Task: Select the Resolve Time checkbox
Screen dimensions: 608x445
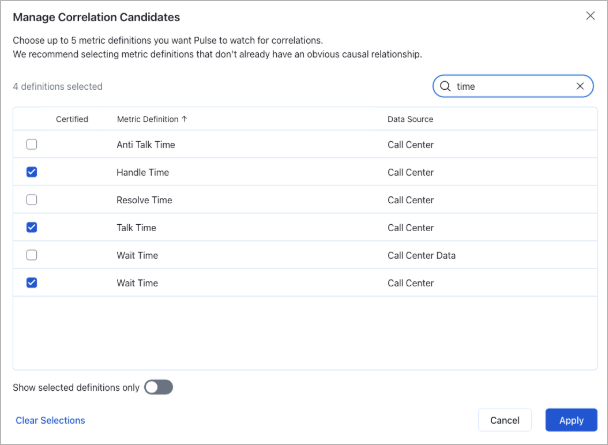Action: point(32,200)
